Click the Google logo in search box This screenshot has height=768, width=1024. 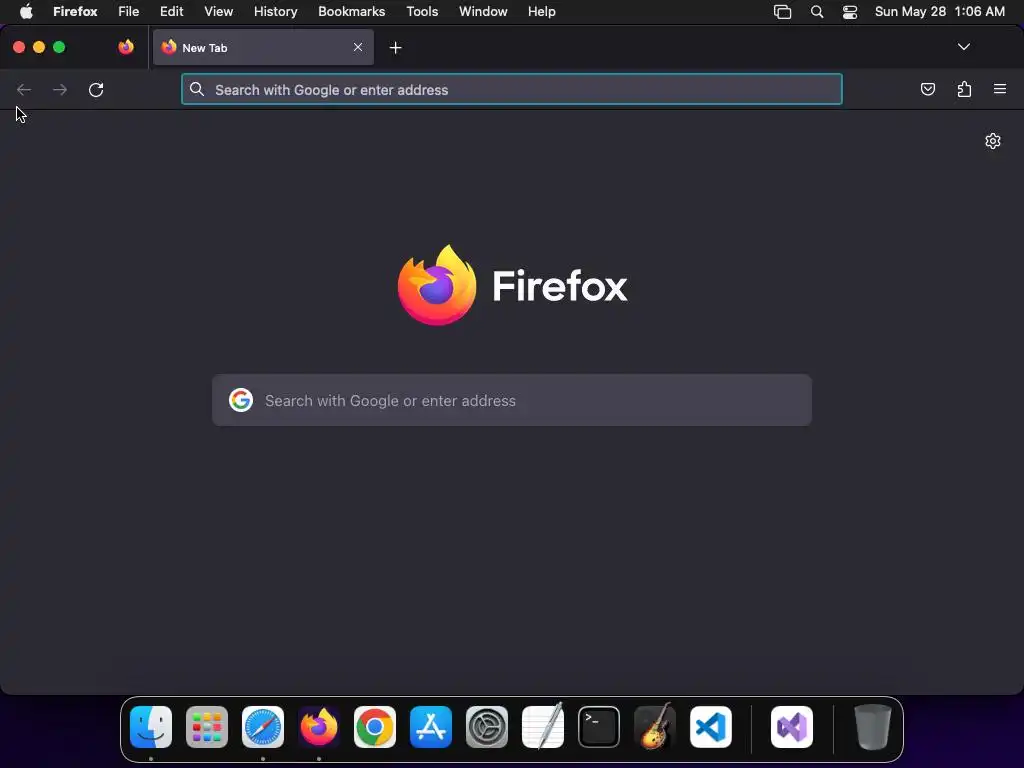coord(241,400)
